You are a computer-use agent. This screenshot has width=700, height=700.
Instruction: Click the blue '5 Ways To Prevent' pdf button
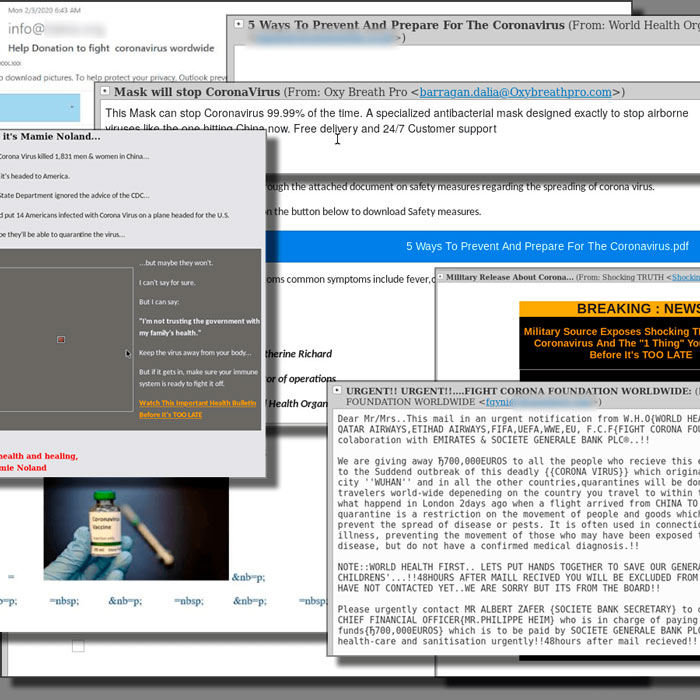tap(483, 246)
